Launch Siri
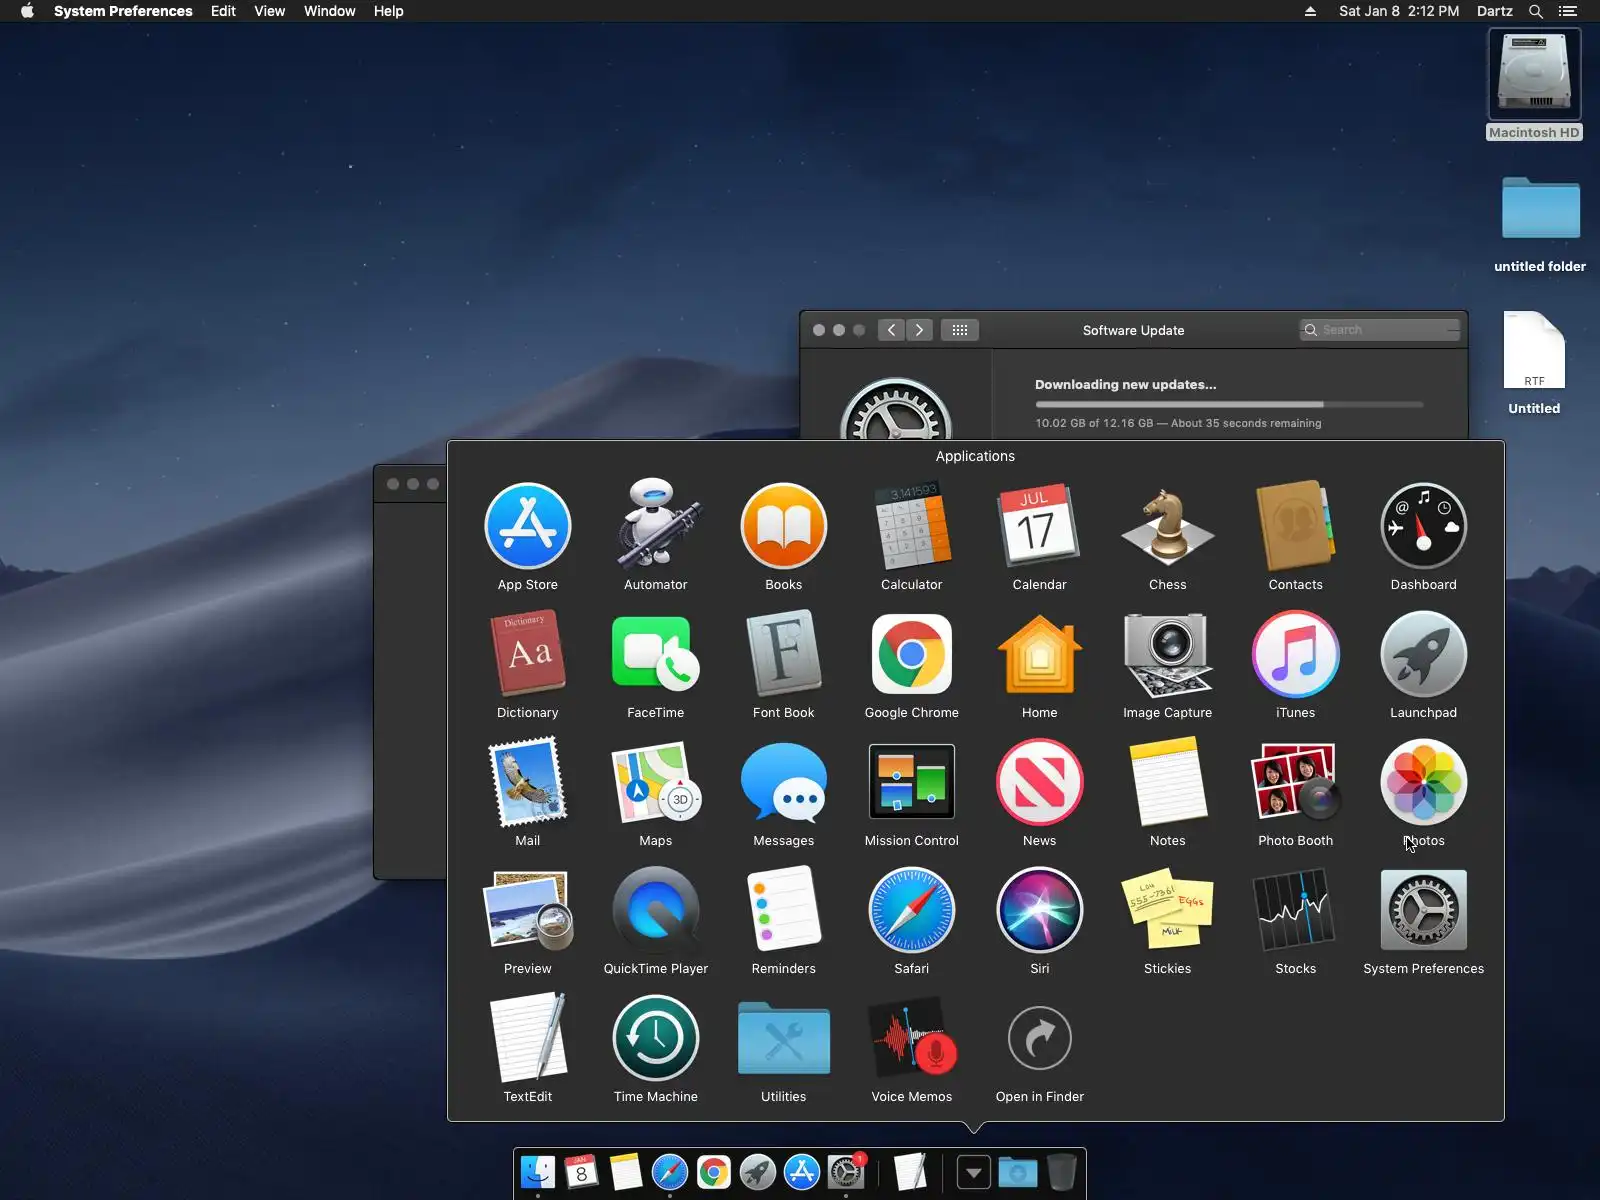 coord(1040,911)
